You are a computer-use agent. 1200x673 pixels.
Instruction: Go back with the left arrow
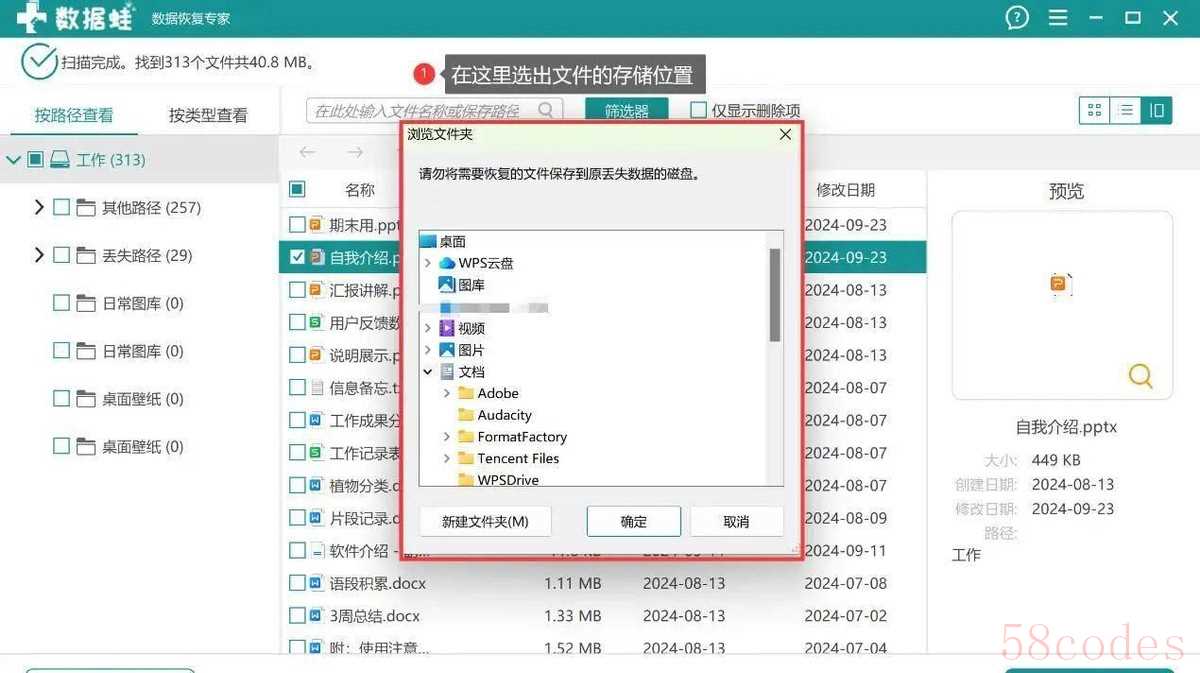[307, 152]
